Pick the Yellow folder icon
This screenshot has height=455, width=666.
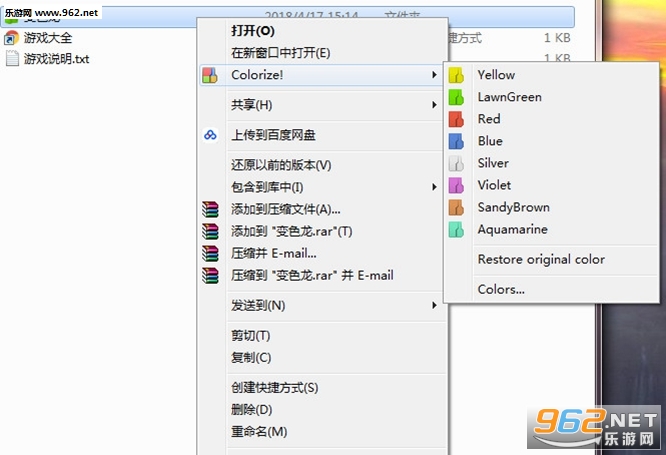[456, 75]
